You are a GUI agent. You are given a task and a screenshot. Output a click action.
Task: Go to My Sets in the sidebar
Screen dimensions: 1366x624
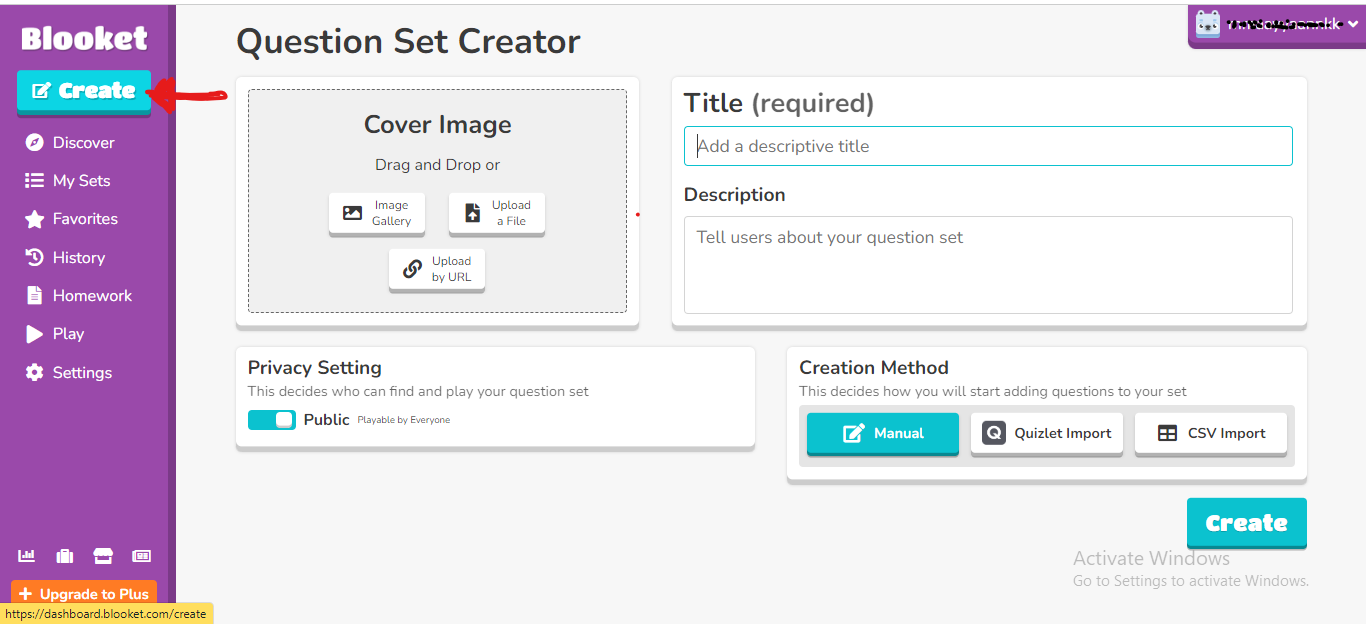click(x=68, y=181)
